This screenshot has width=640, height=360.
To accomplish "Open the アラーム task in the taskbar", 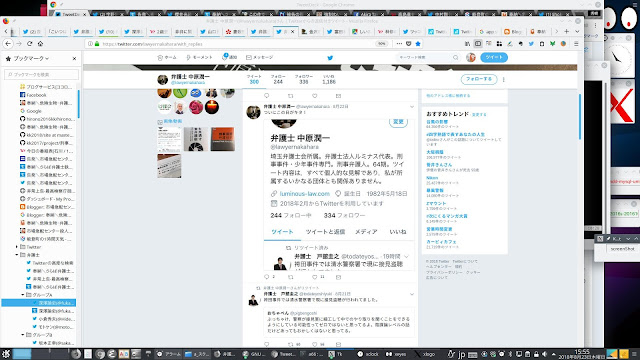I will (x=169, y=354).
